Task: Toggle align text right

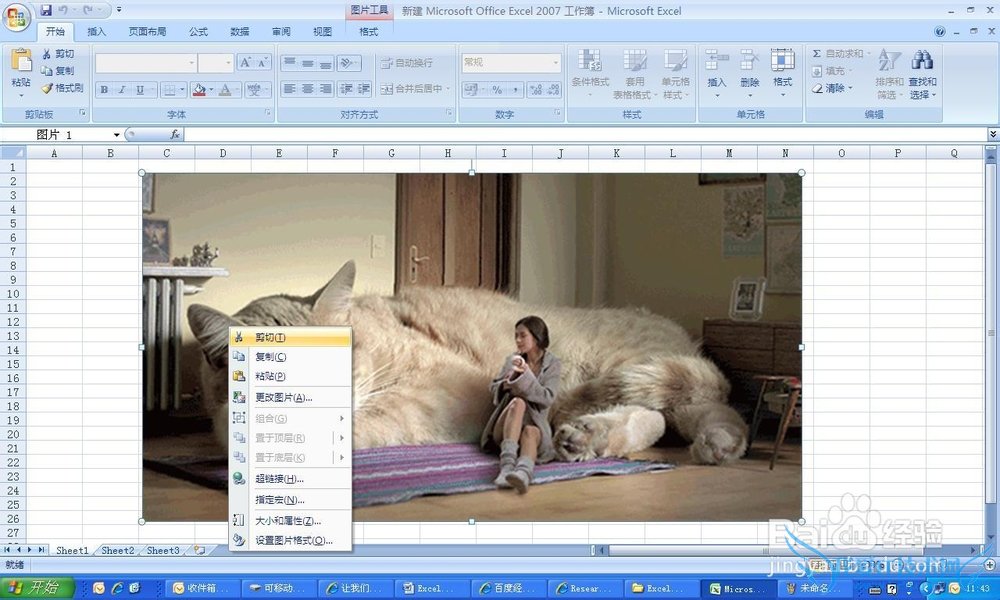Action: coord(325,89)
